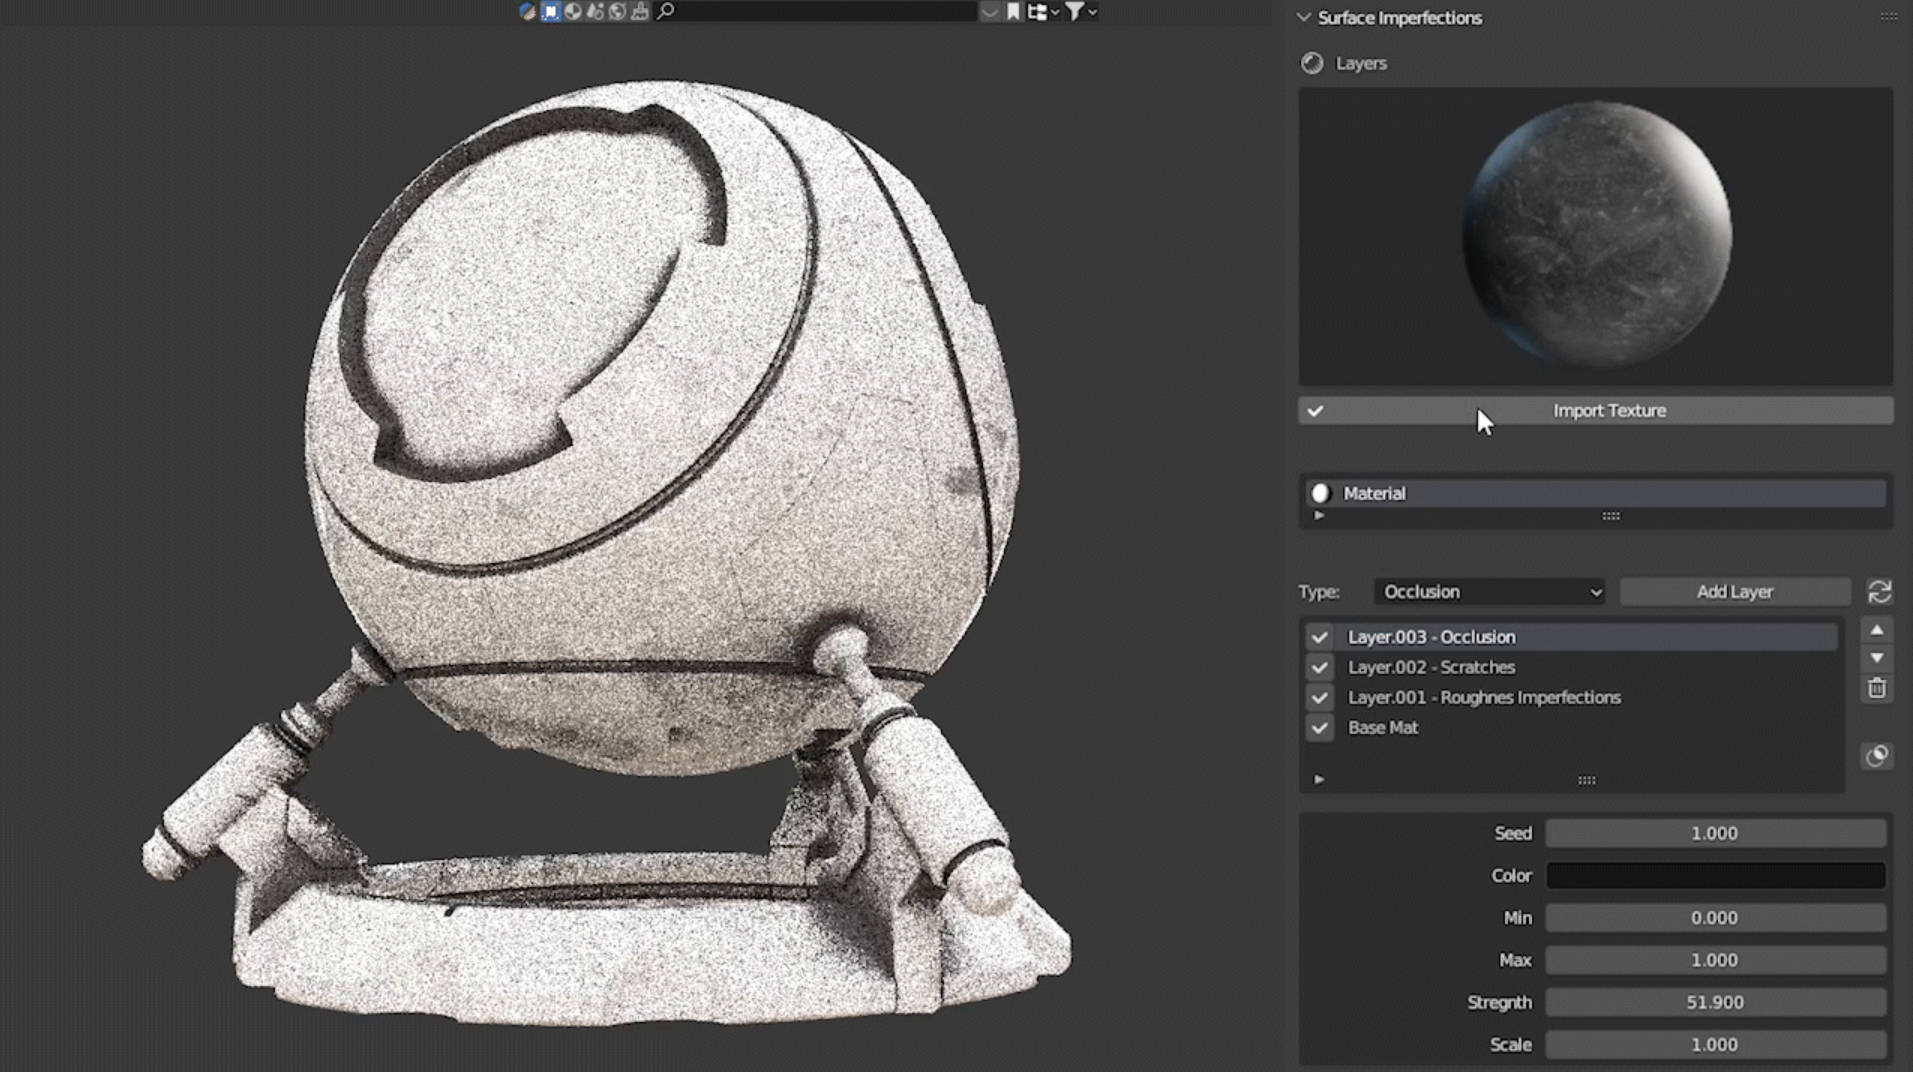
Task: Delete the Occlusion layer with trash icon
Action: tap(1877, 688)
